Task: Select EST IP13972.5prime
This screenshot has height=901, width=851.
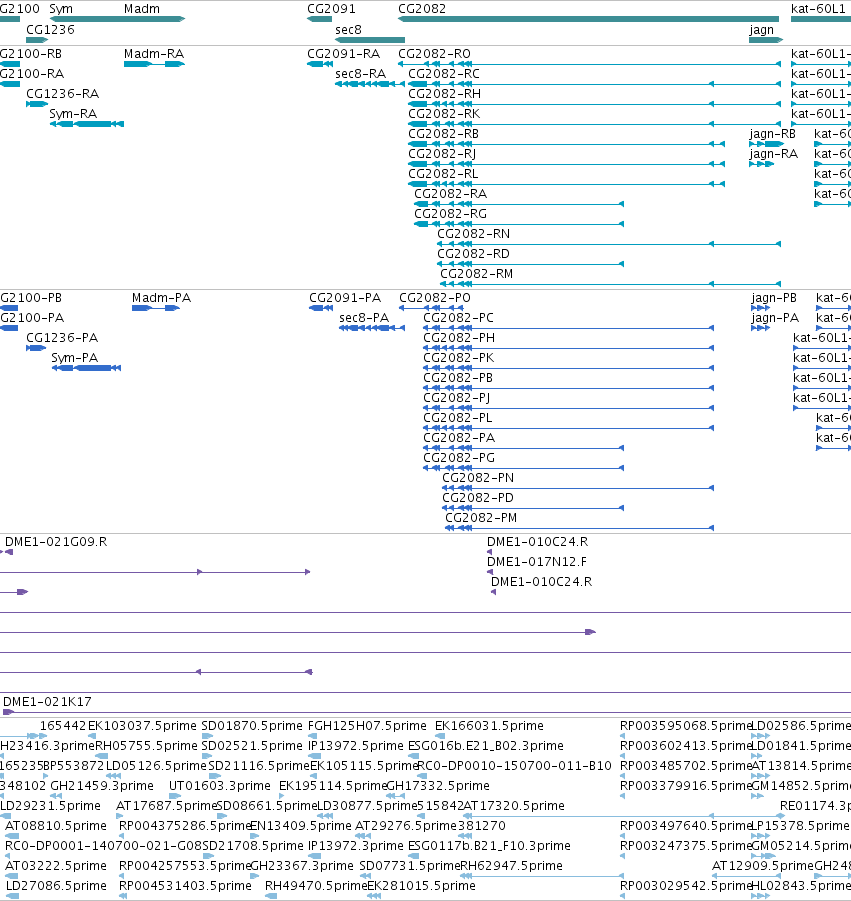Action: click(356, 746)
